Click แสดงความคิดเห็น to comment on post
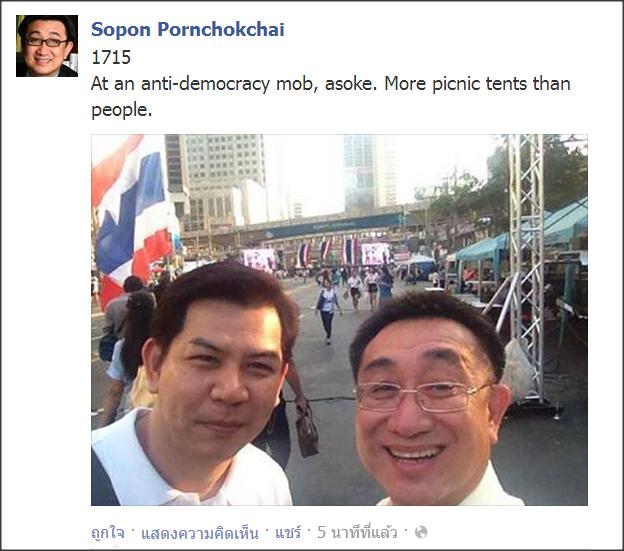This screenshot has height=551, width=624. (x=200, y=532)
